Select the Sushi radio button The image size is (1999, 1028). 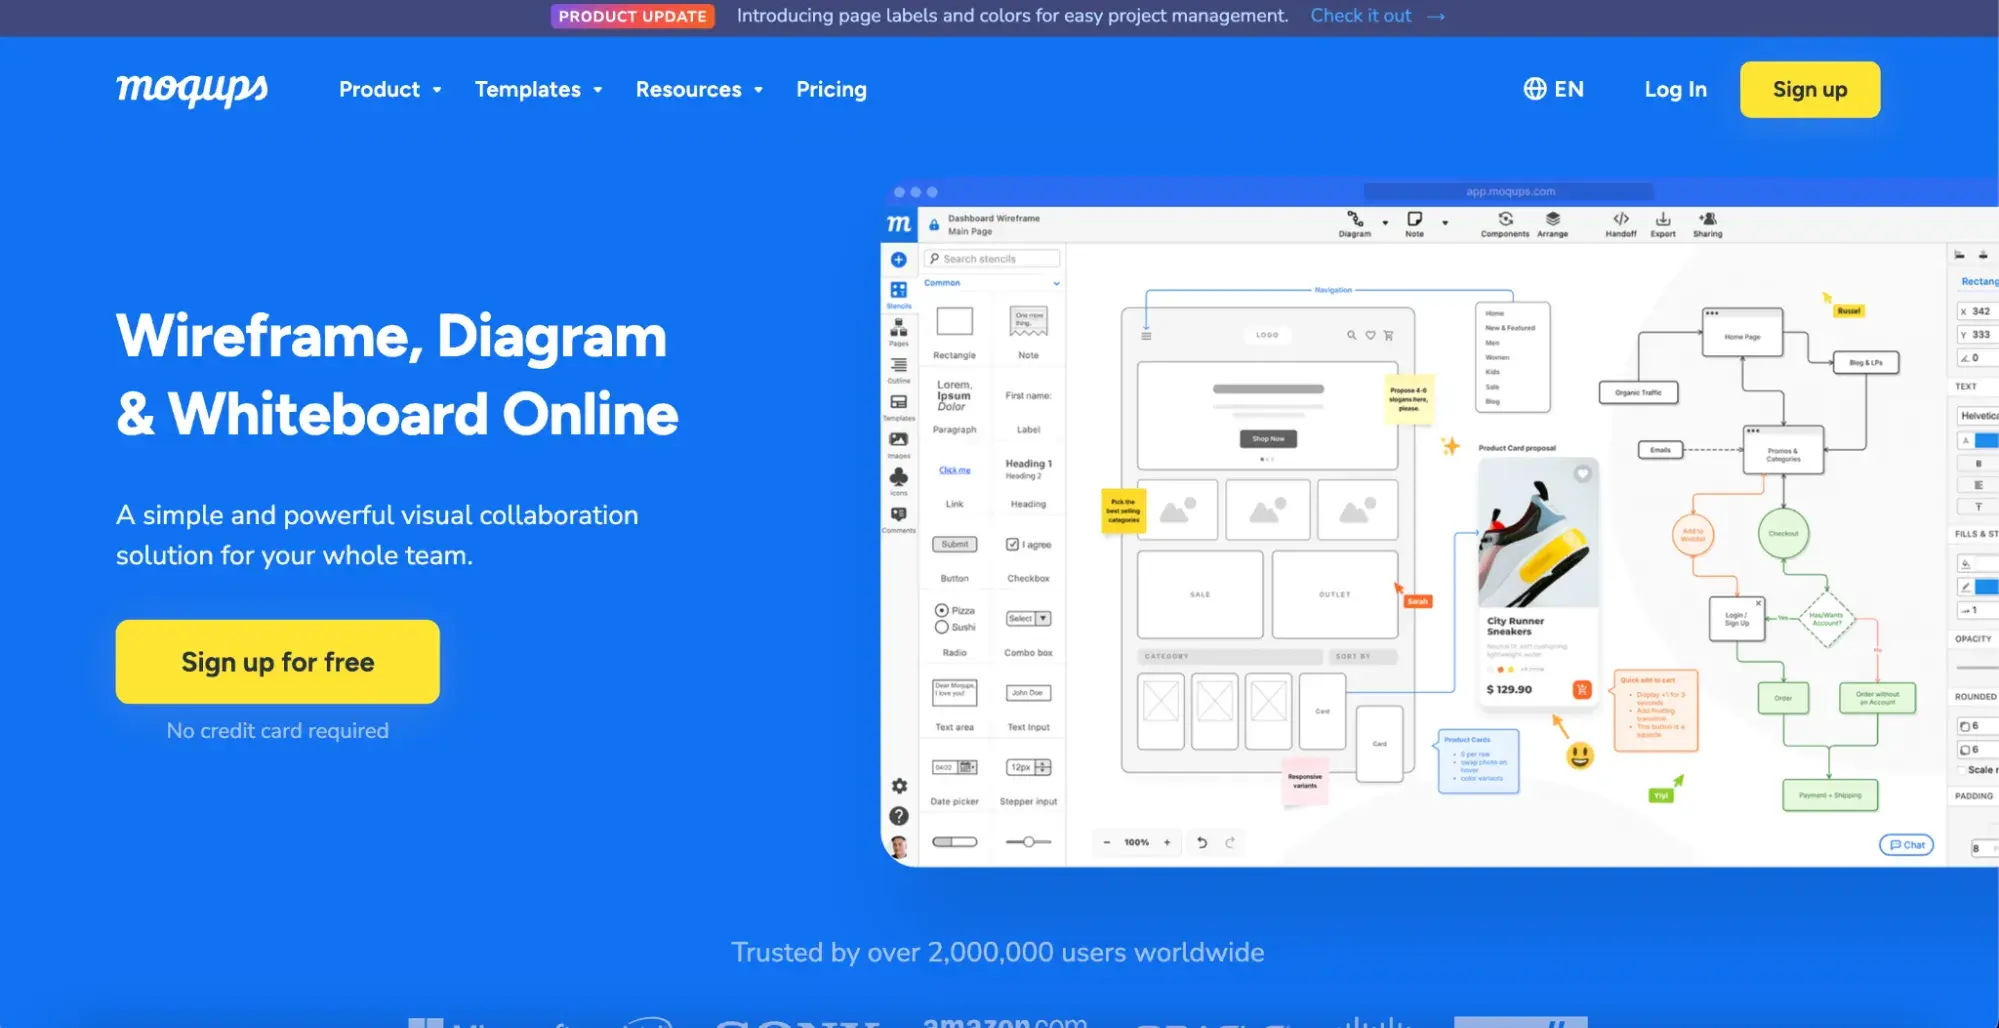[941, 627]
